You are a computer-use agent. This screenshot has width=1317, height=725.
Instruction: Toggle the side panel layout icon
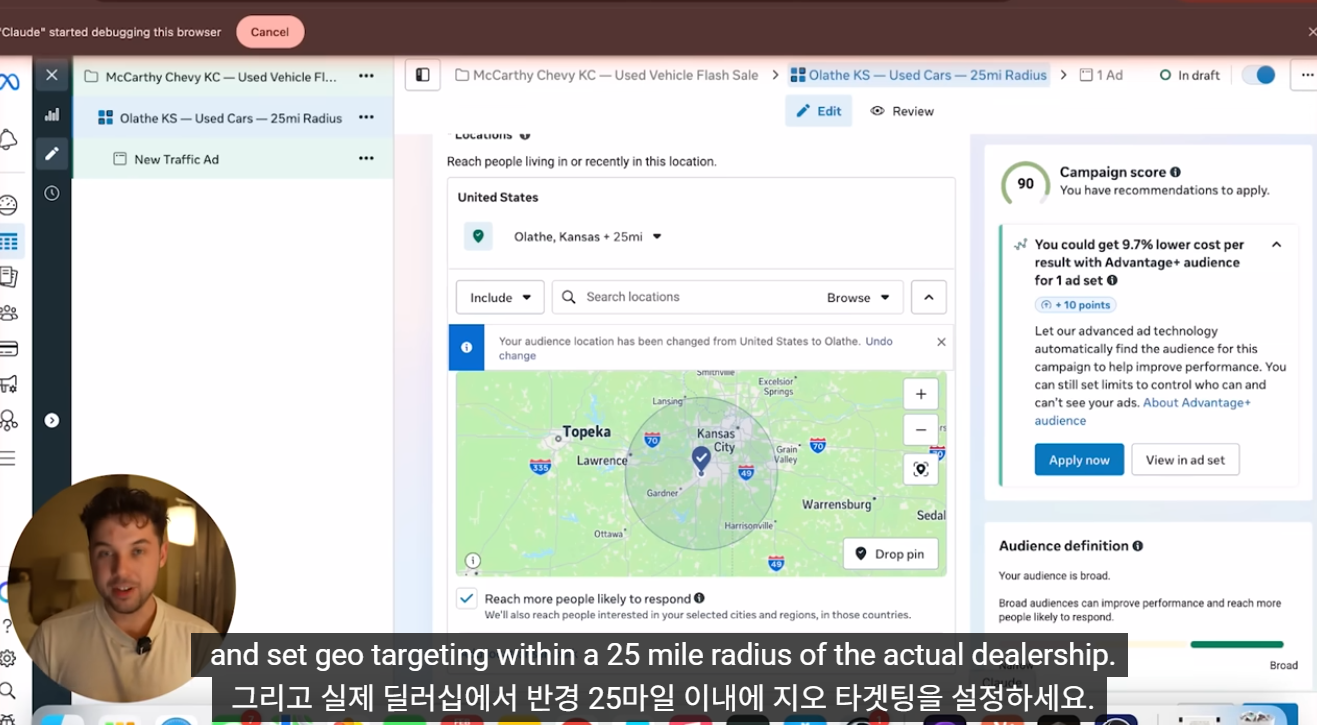pyautogui.click(x=423, y=75)
